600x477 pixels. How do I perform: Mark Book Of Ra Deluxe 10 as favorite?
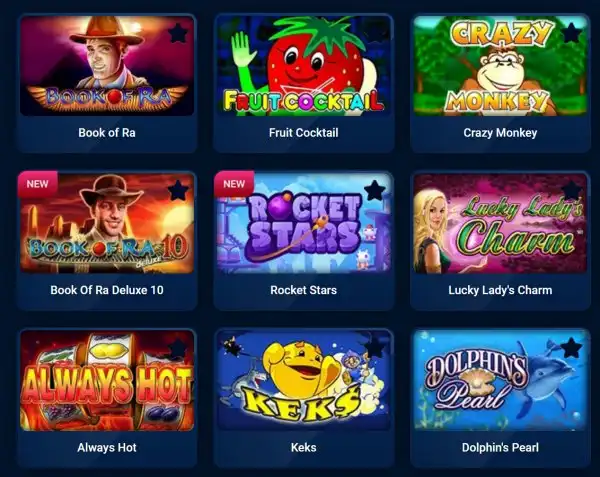point(178,190)
